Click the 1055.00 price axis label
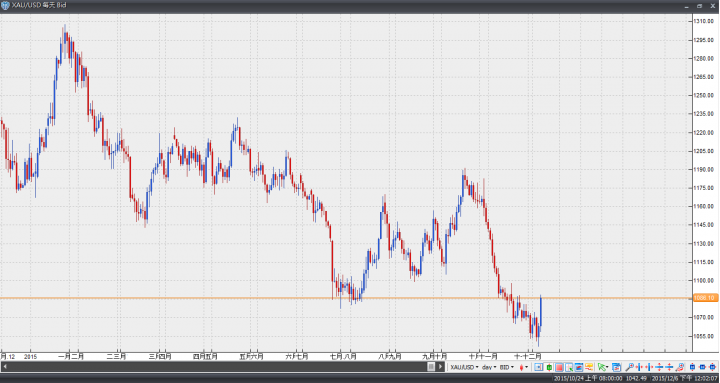 (703, 336)
